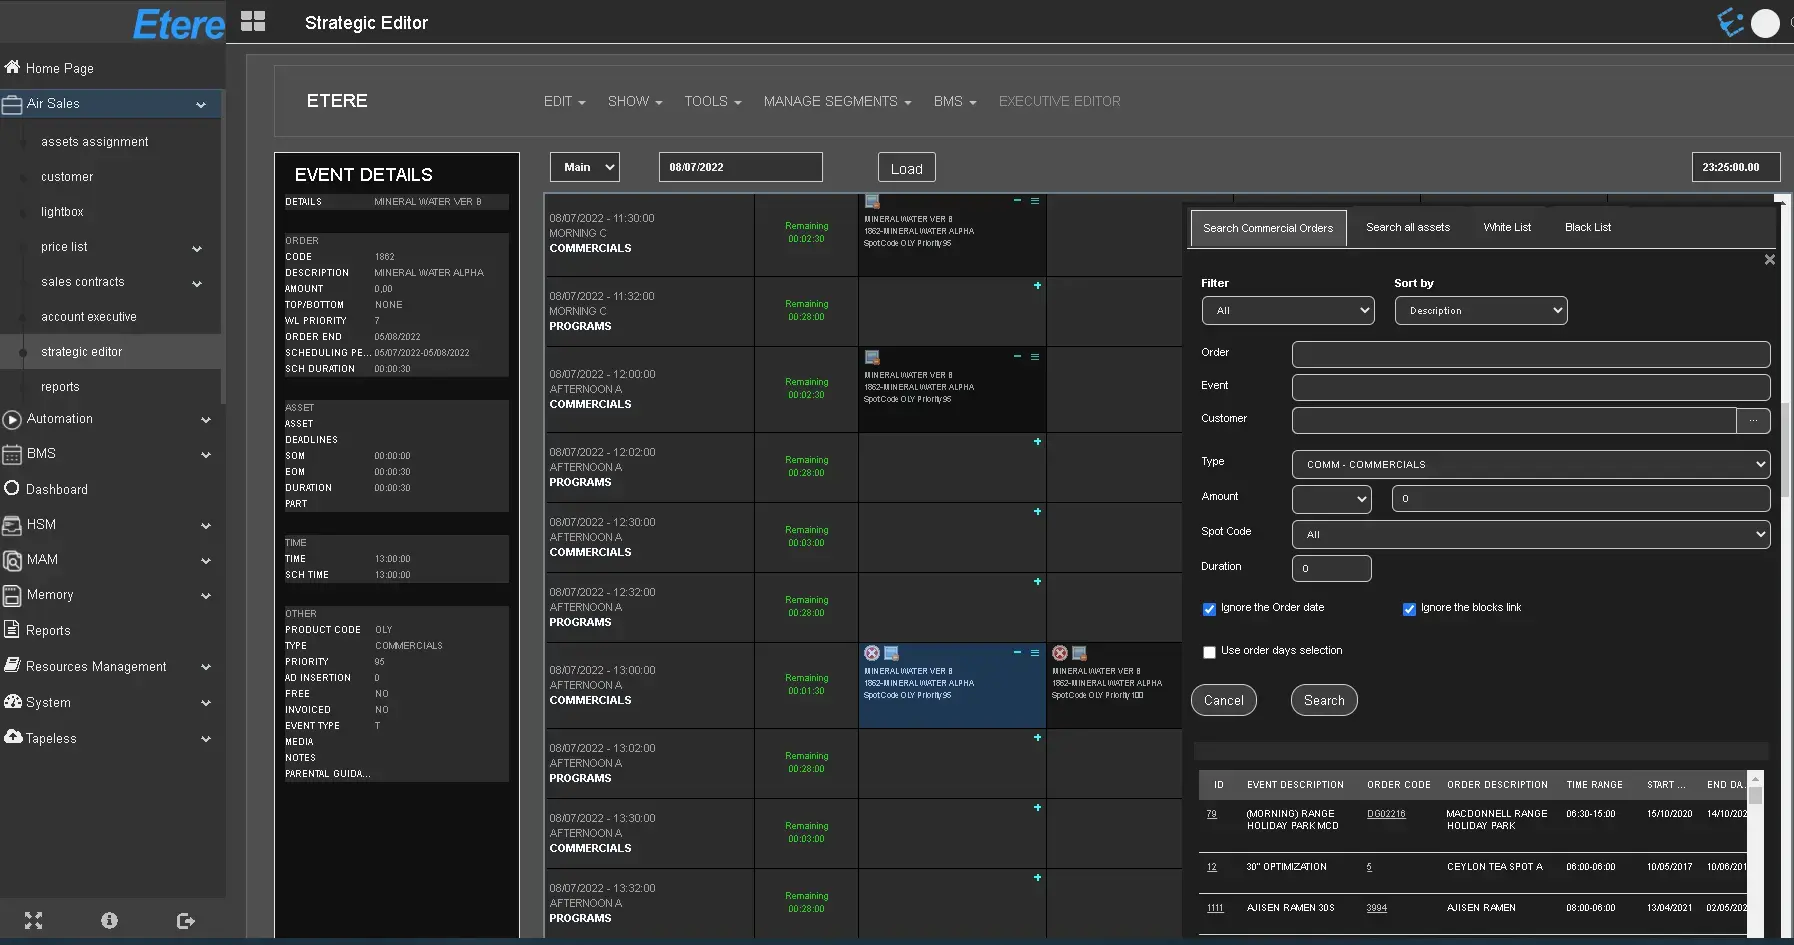Click the Load button
The width and height of the screenshot is (1794, 945).
click(x=906, y=169)
